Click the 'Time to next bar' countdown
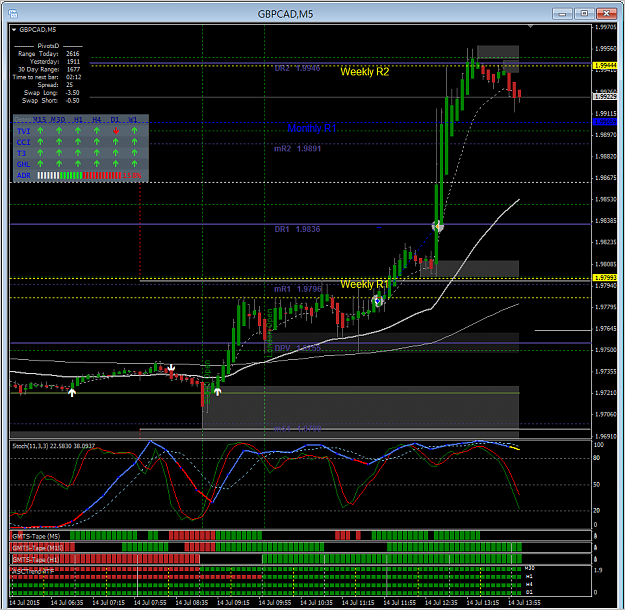Screen dimensions: 625x610 [x=47, y=77]
